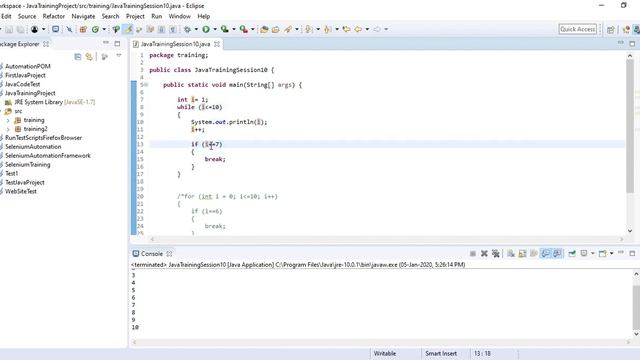Viewport: 640px width, 360px height.
Task: Expand the training2 package node
Action: (8, 129)
